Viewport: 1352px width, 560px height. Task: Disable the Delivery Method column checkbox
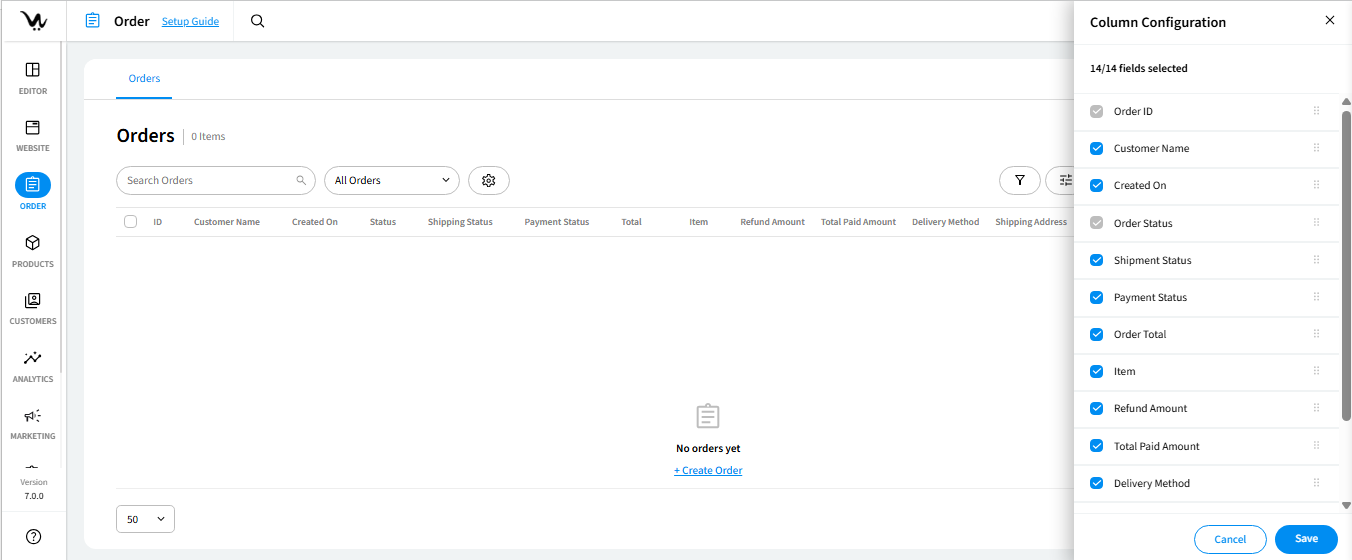point(1097,483)
